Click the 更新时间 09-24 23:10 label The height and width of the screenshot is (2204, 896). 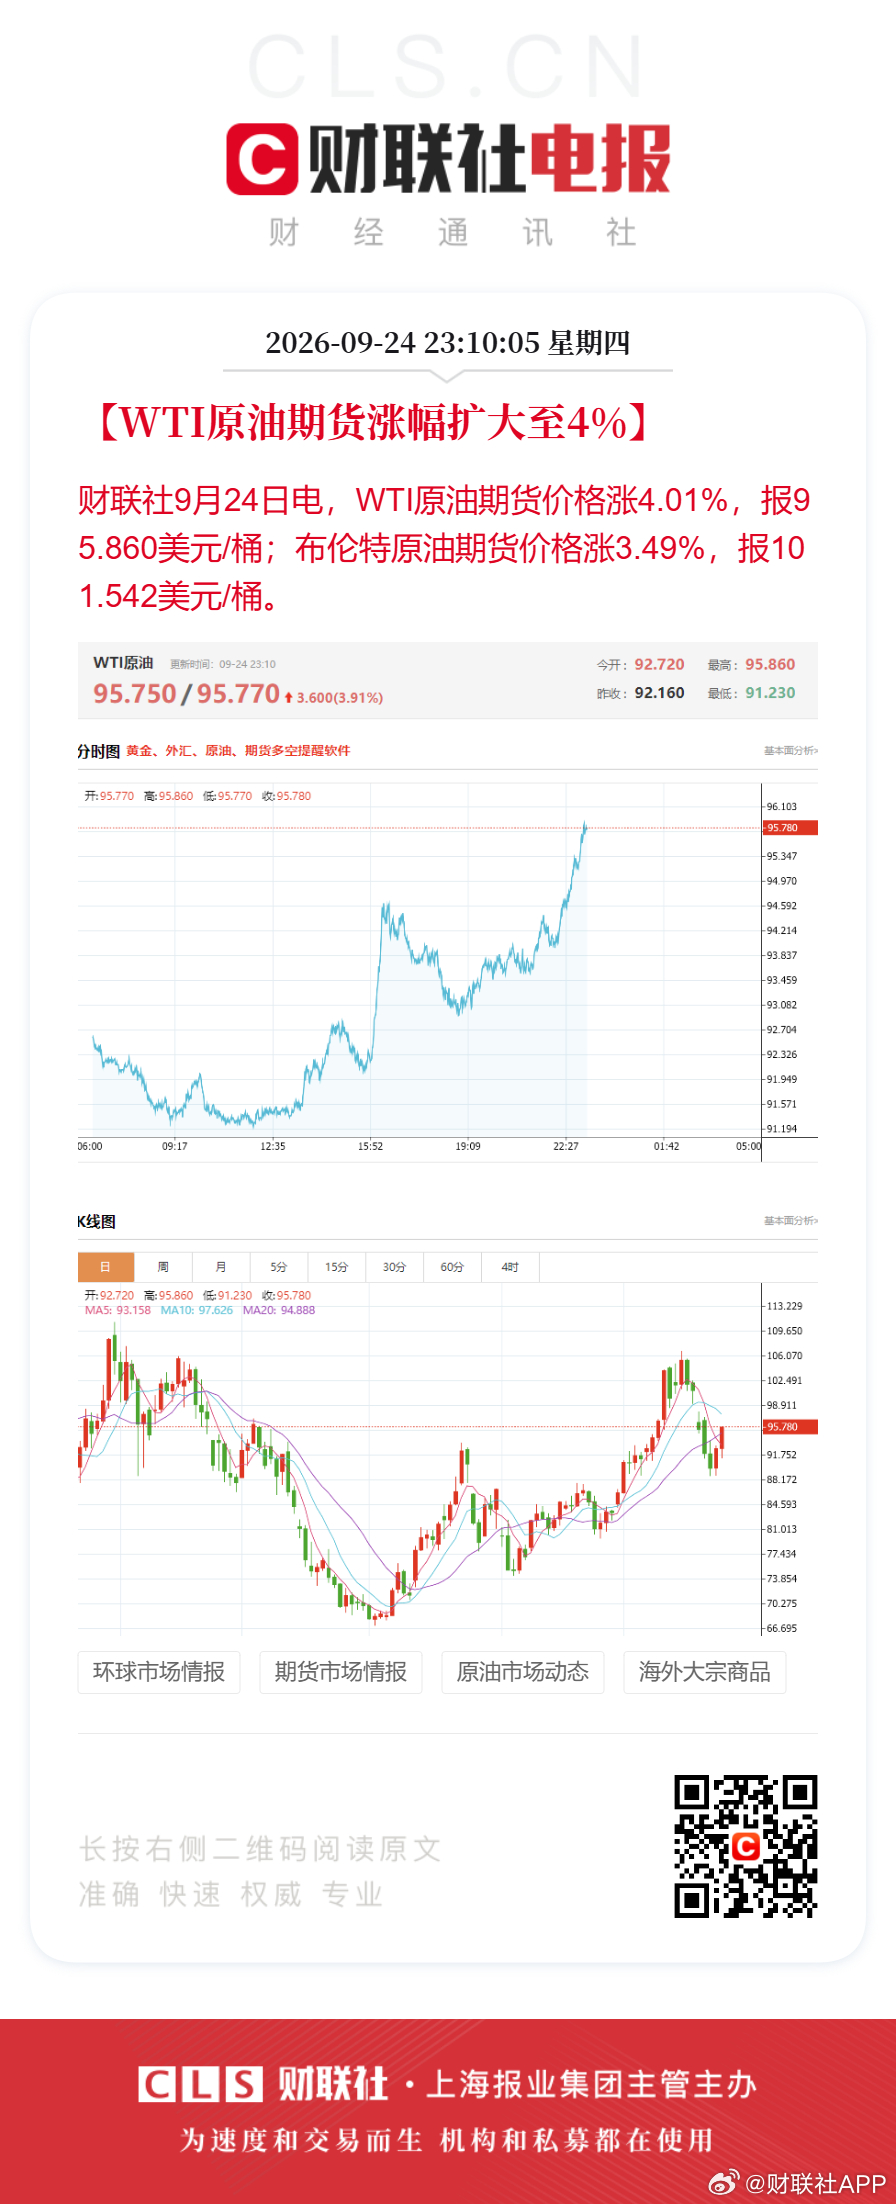click(223, 664)
